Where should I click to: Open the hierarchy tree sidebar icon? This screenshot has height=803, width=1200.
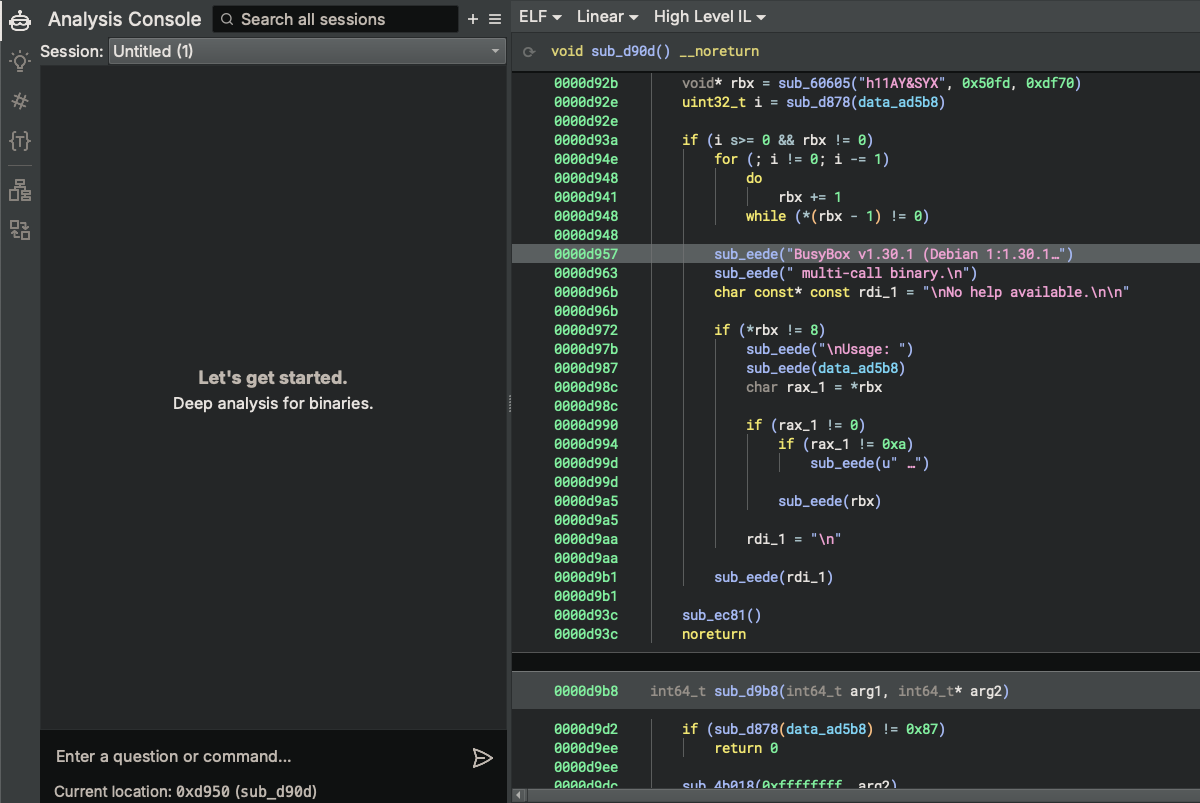click(x=19, y=190)
